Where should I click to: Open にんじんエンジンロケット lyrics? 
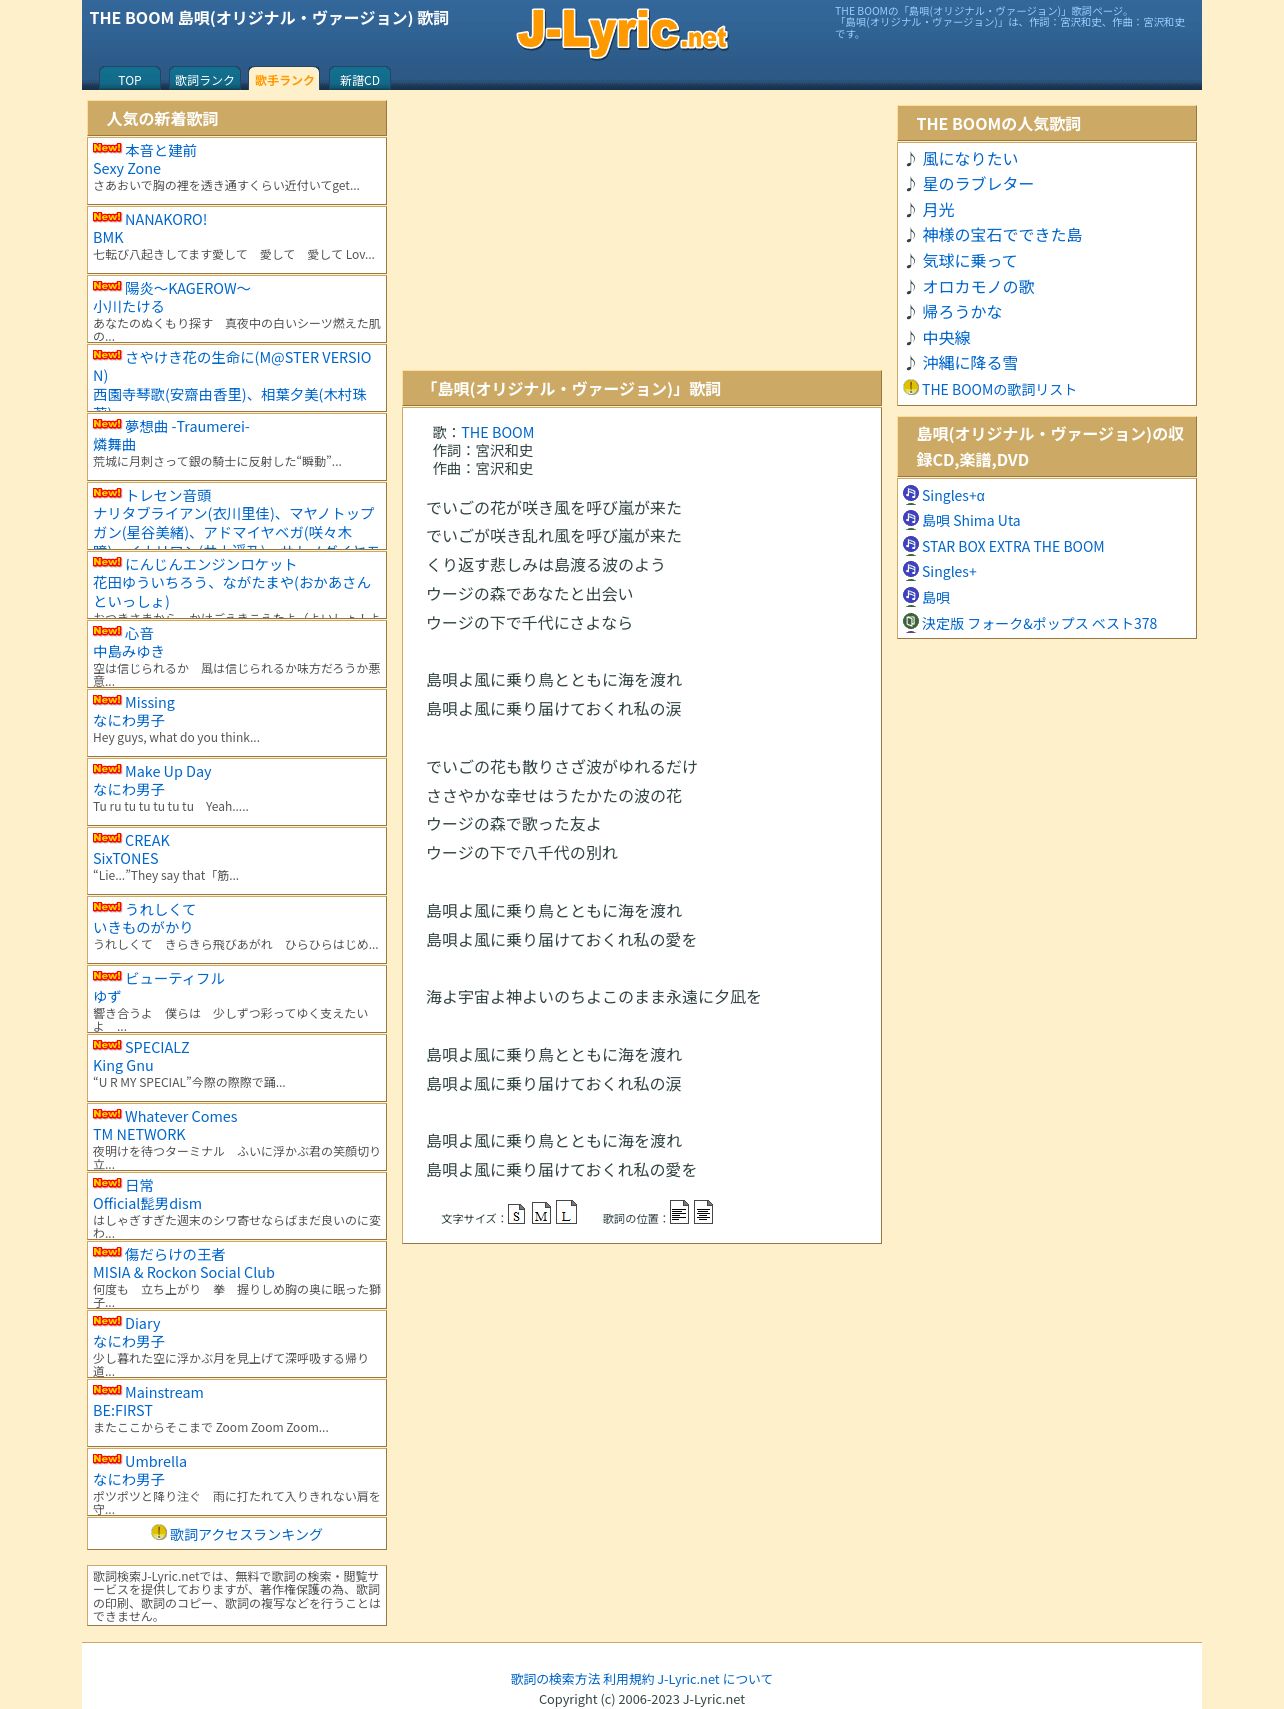(x=211, y=564)
